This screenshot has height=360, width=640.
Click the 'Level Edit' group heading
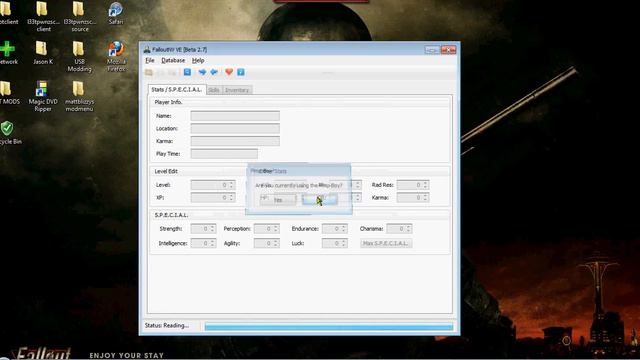coord(166,171)
